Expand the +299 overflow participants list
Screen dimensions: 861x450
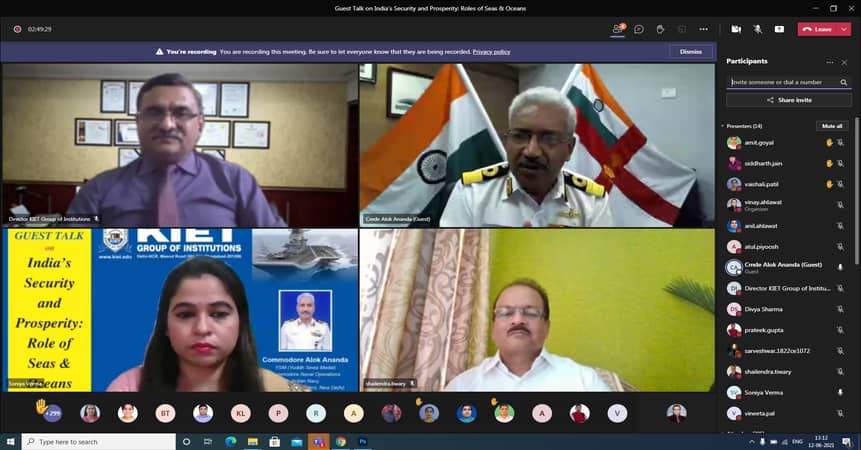(51, 412)
